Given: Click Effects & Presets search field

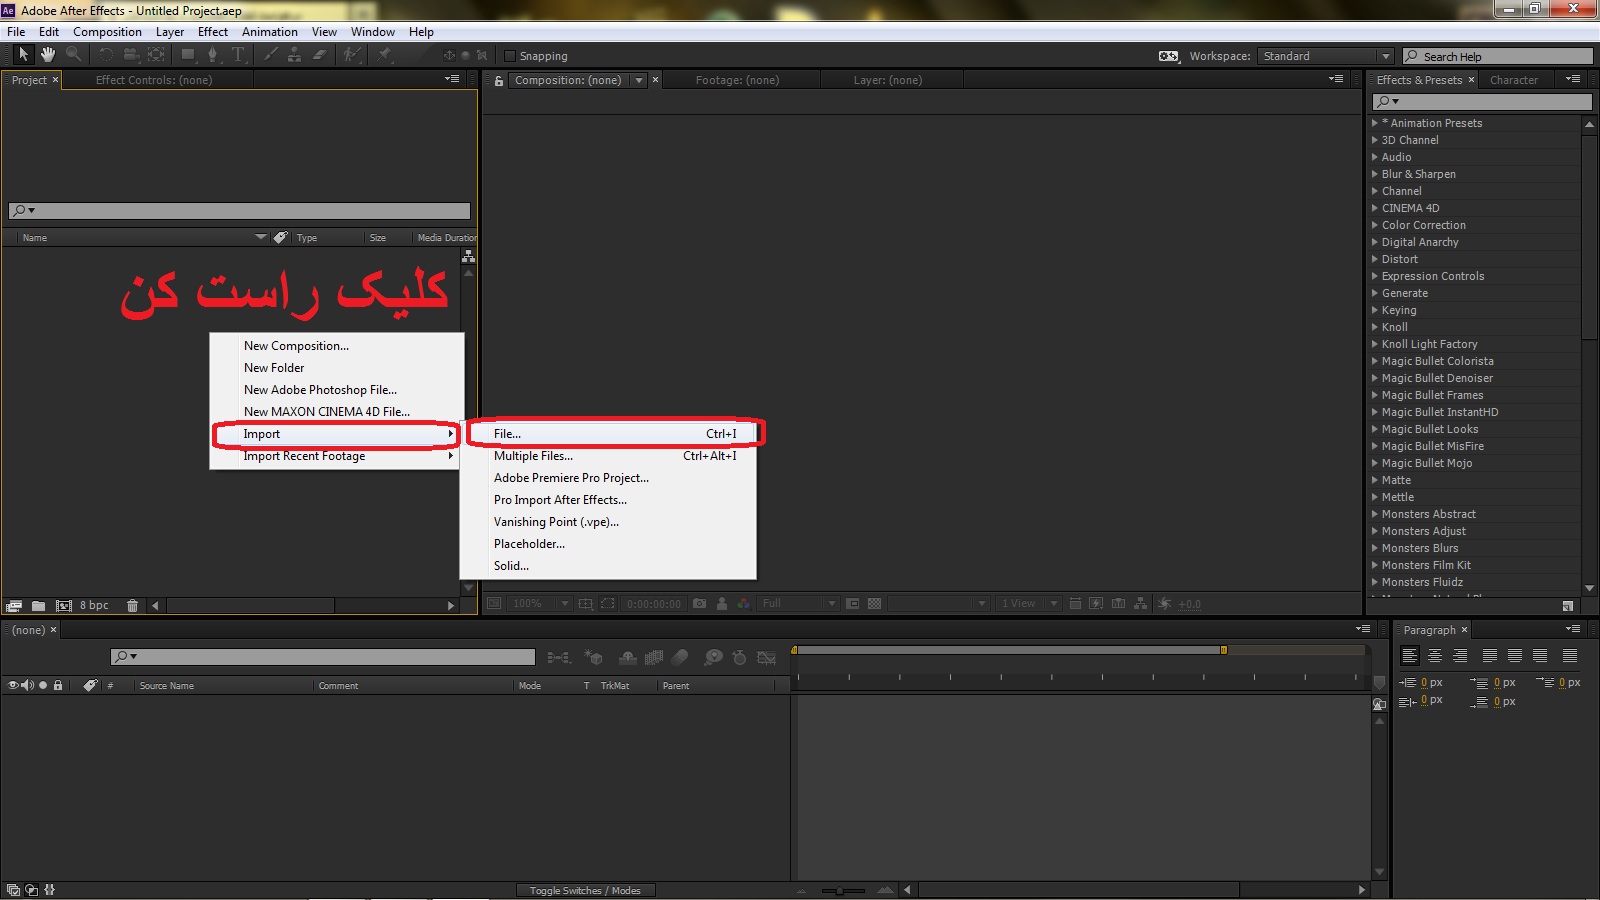Looking at the screenshot, I should [1482, 101].
